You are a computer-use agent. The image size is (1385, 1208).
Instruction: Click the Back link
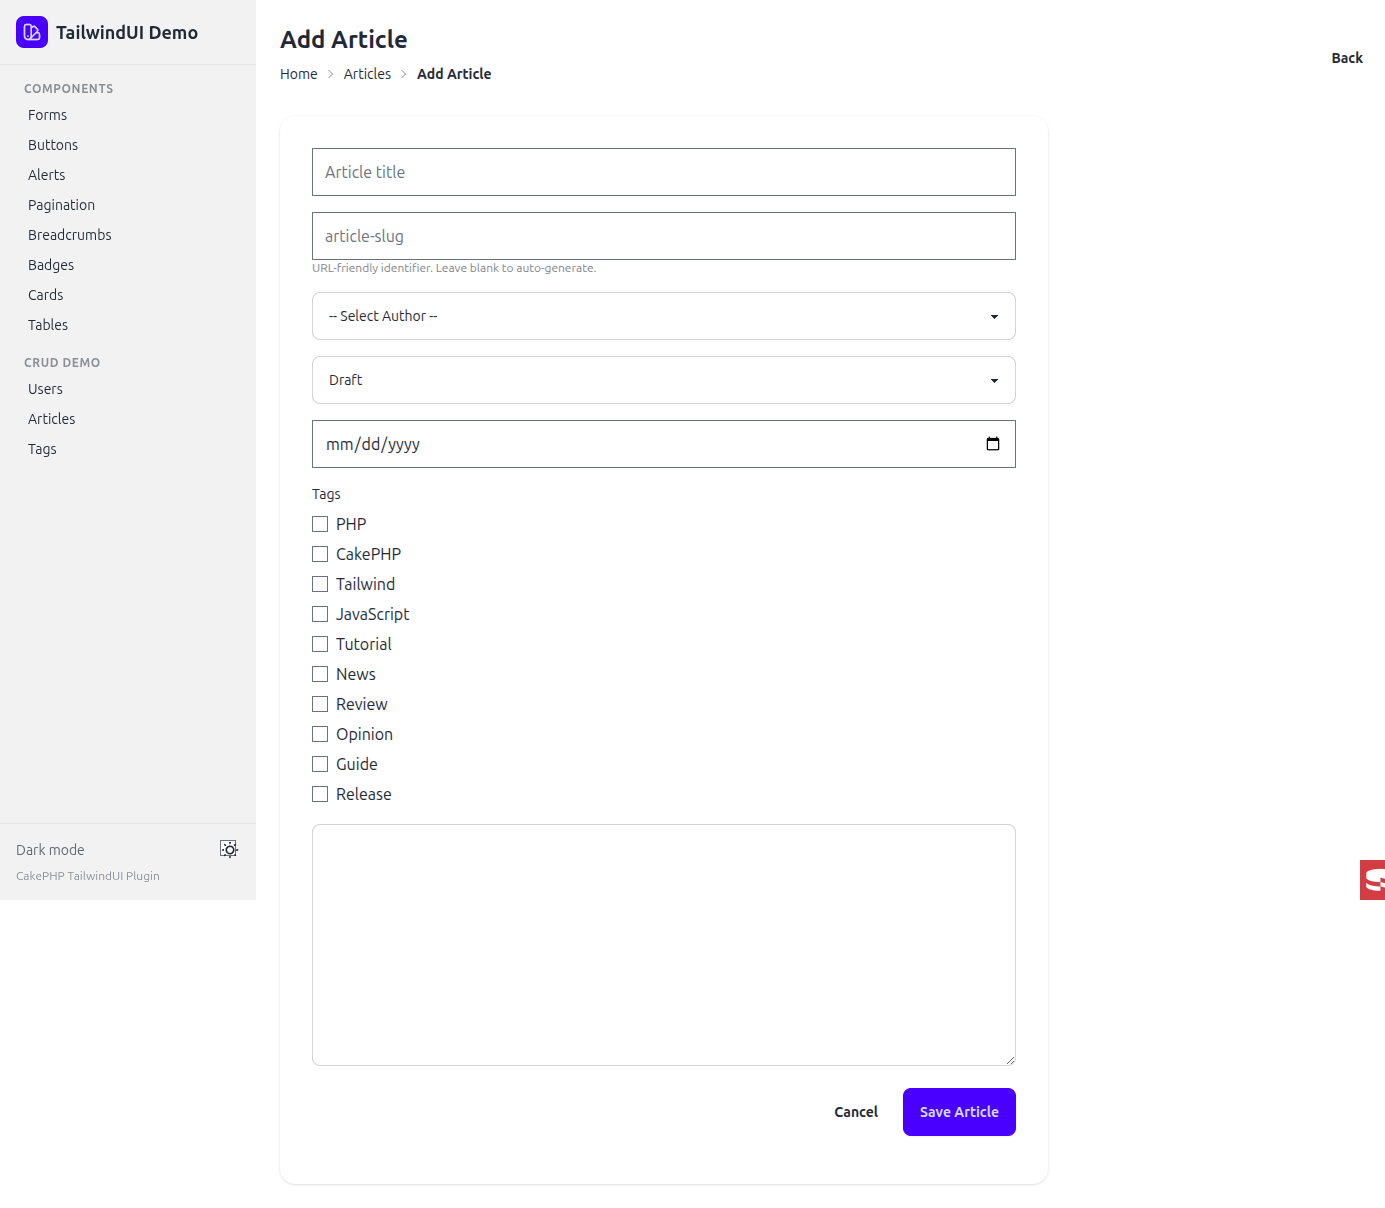(1347, 58)
